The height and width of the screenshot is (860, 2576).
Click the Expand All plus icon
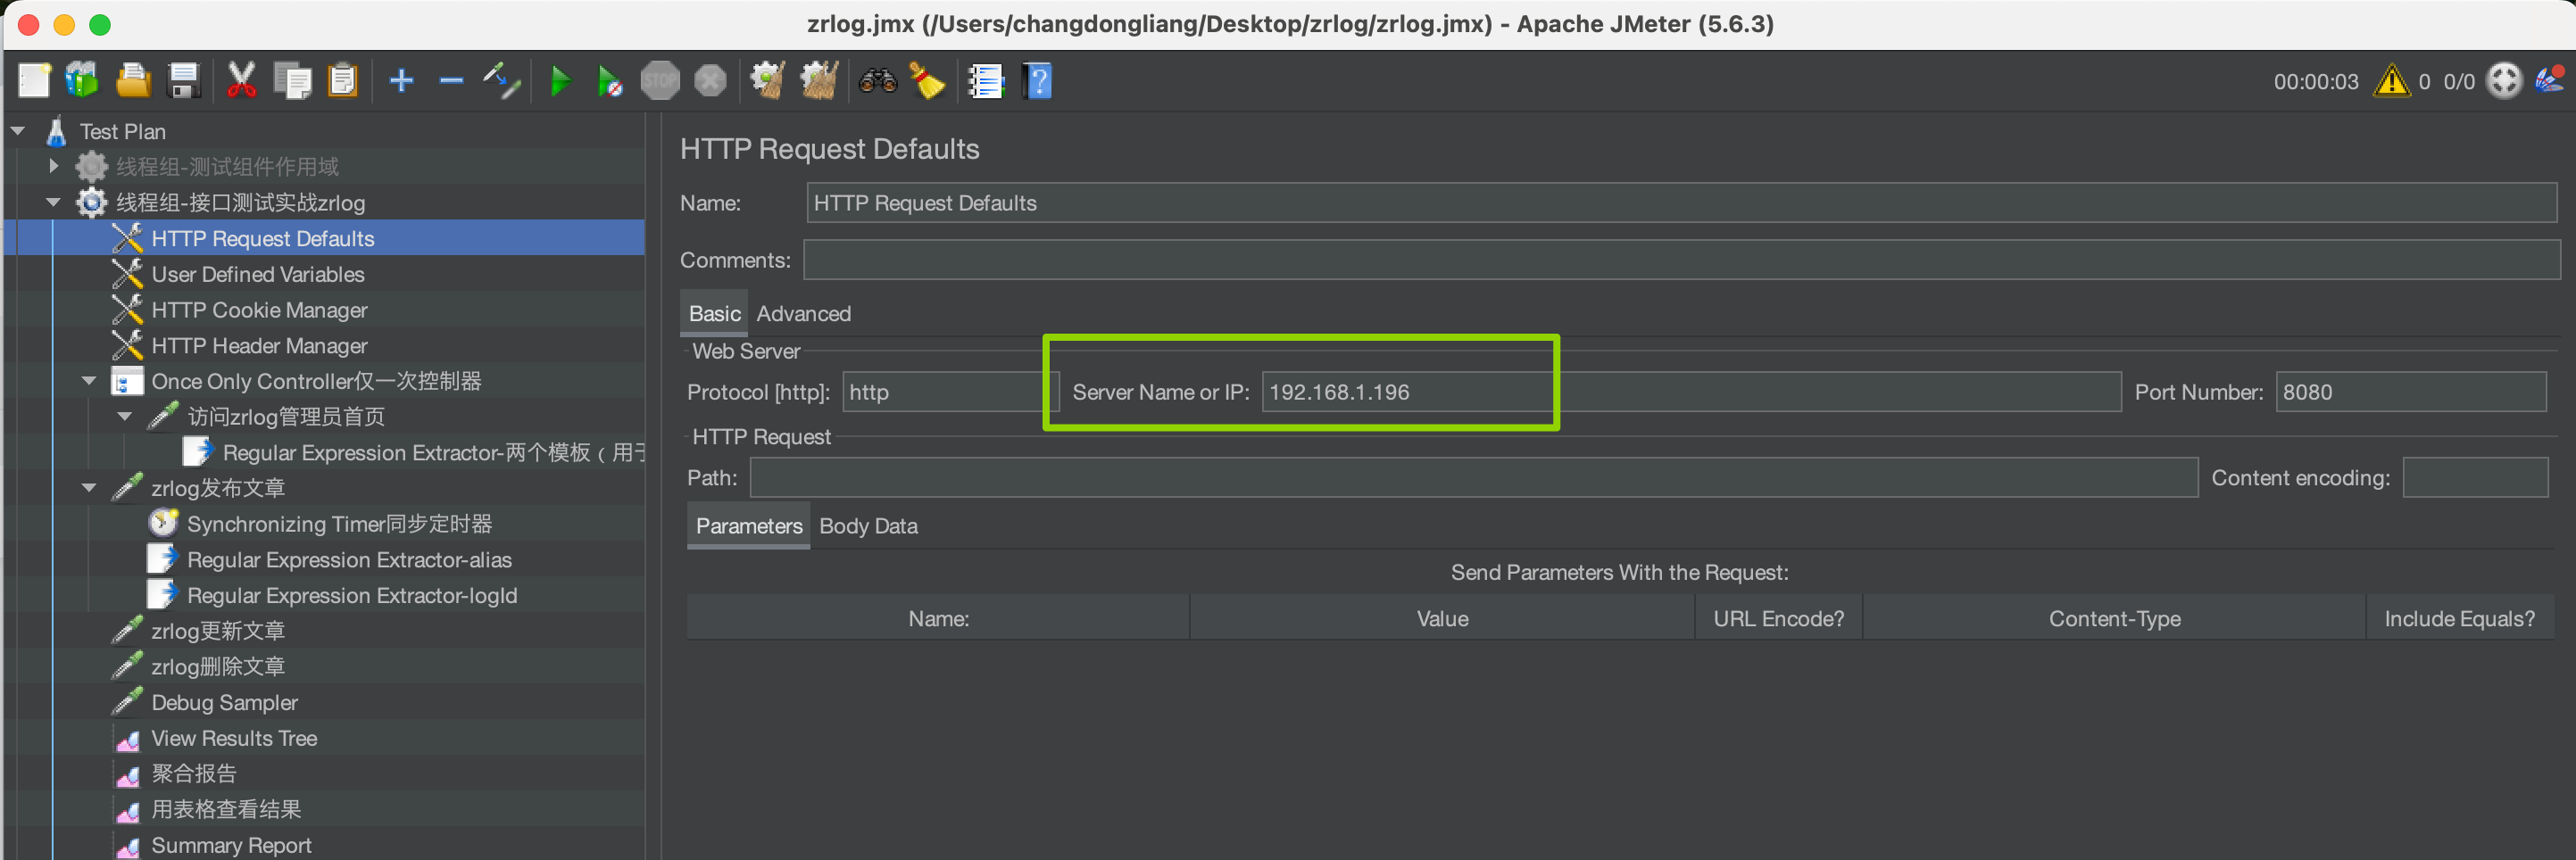click(x=402, y=81)
